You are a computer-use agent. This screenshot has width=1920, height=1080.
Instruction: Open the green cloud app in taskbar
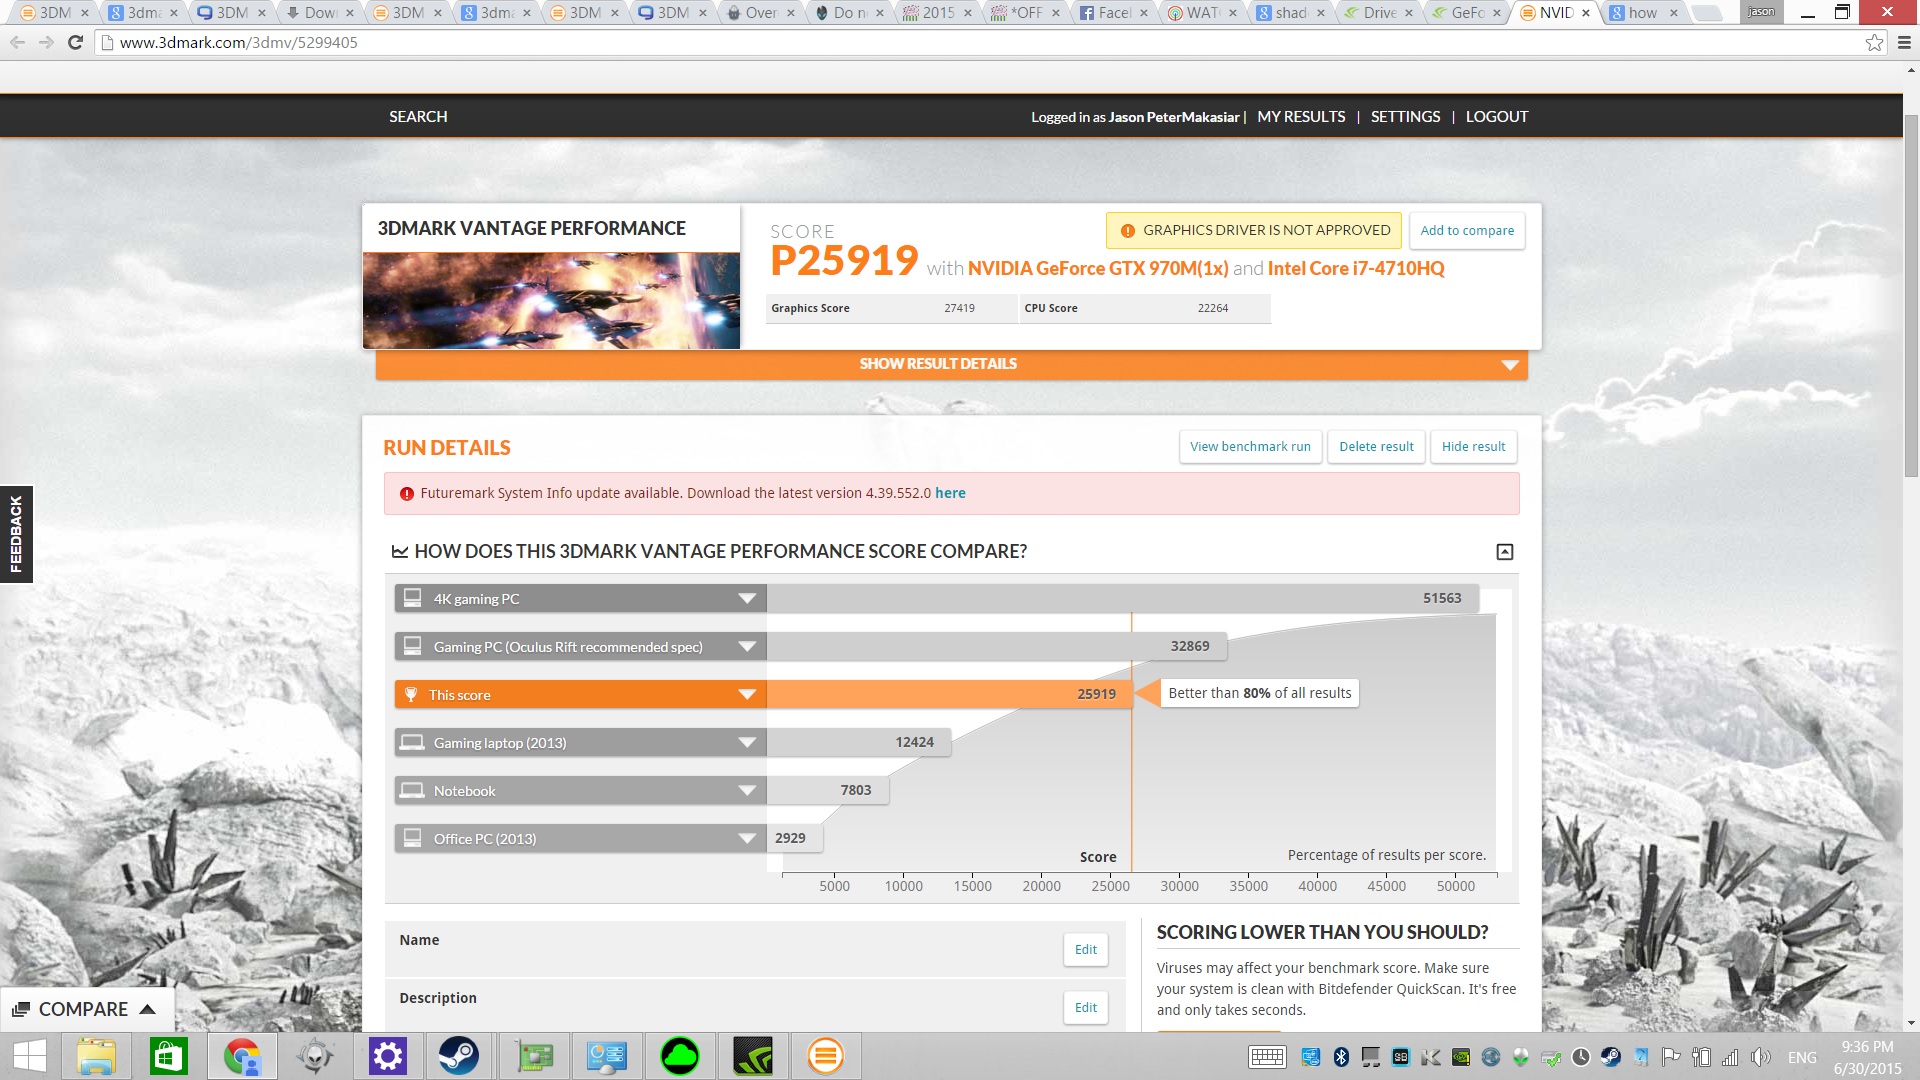click(x=680, y=1056)
